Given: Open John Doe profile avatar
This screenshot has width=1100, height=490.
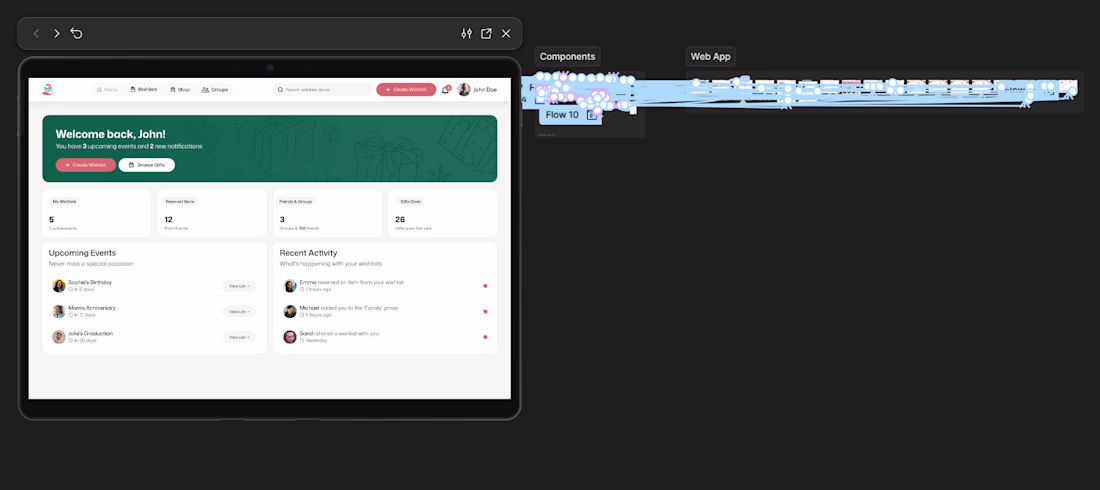Looking at the screenshot, I should (464, 90).
